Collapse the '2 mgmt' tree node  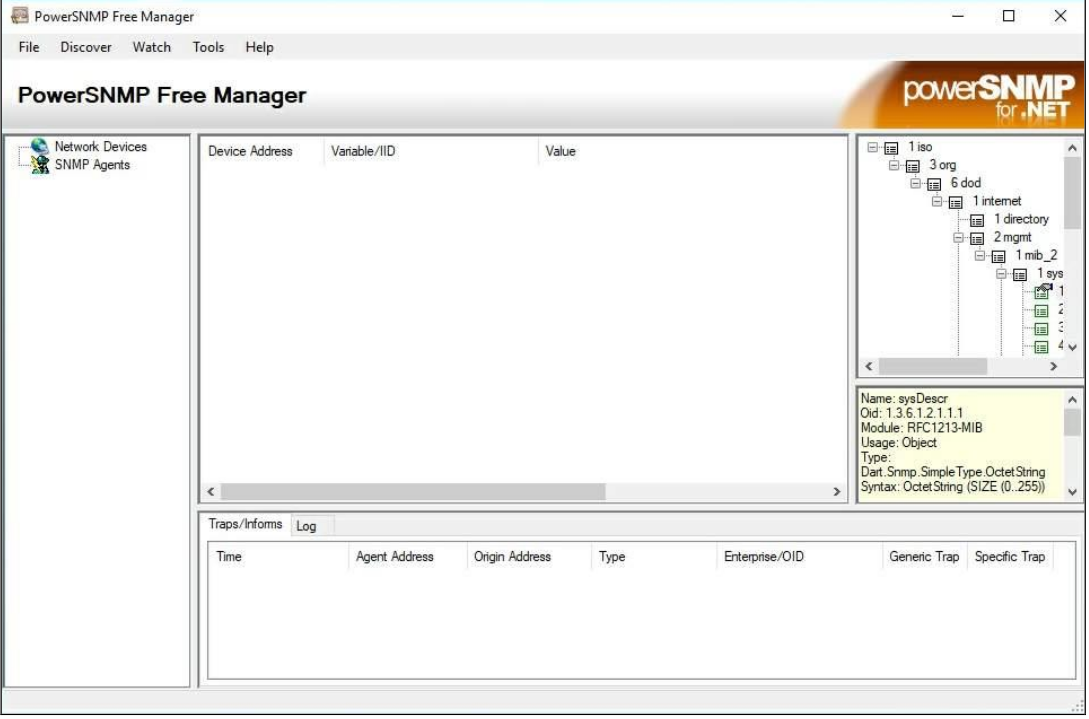(958, 238)
